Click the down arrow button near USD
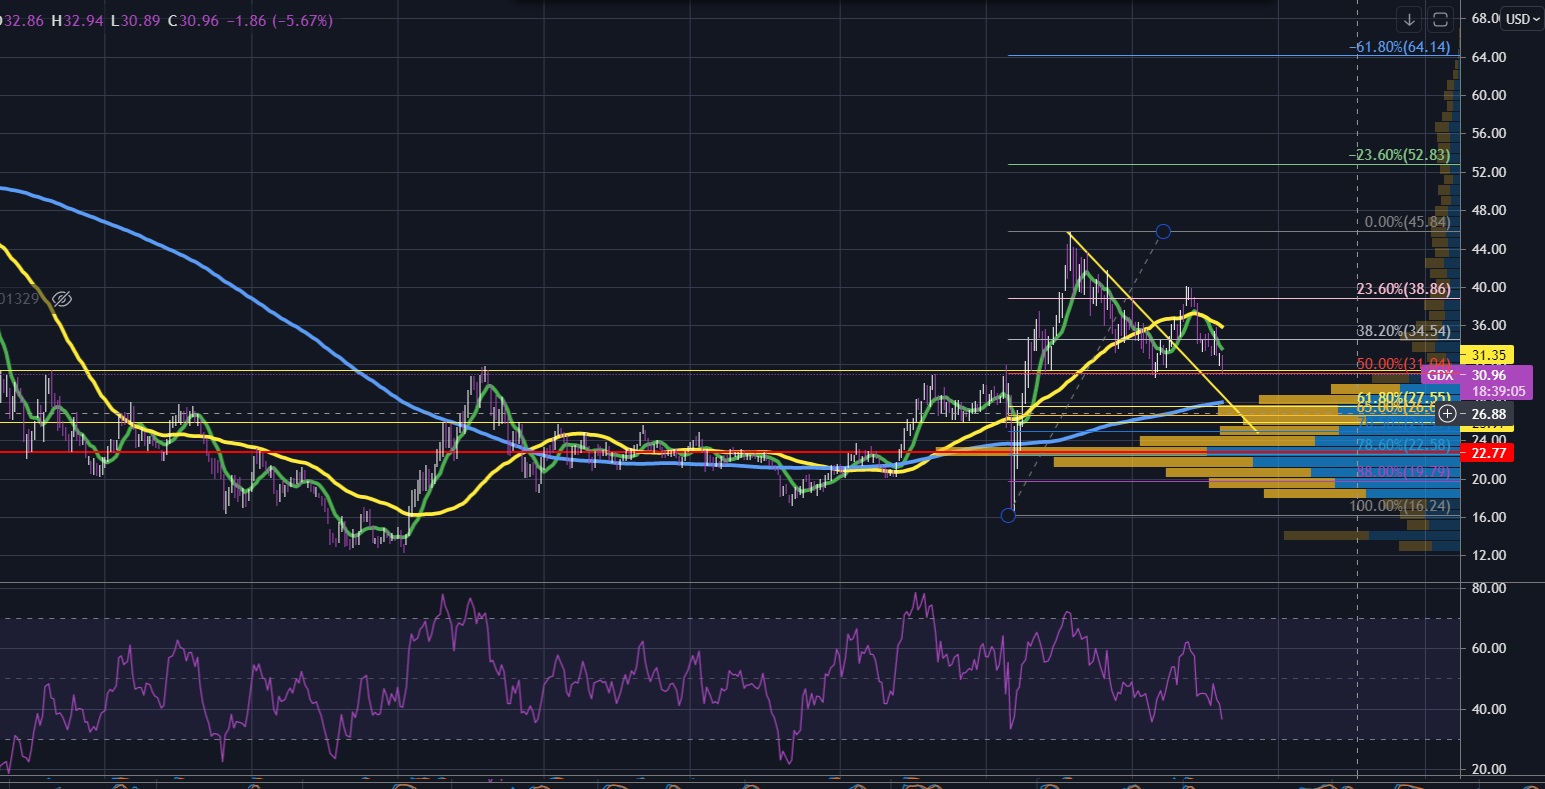This screenshot has width=1545, height=789. (x=1410, y=19)
